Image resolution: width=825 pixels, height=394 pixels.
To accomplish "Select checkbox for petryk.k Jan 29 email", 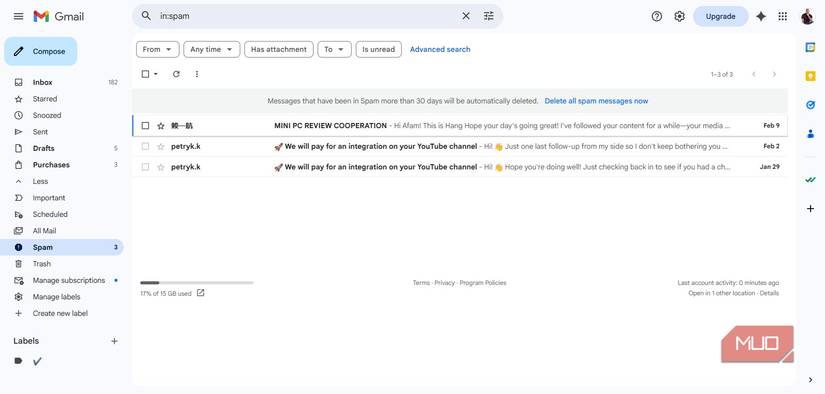I will (x=145, y=167).
